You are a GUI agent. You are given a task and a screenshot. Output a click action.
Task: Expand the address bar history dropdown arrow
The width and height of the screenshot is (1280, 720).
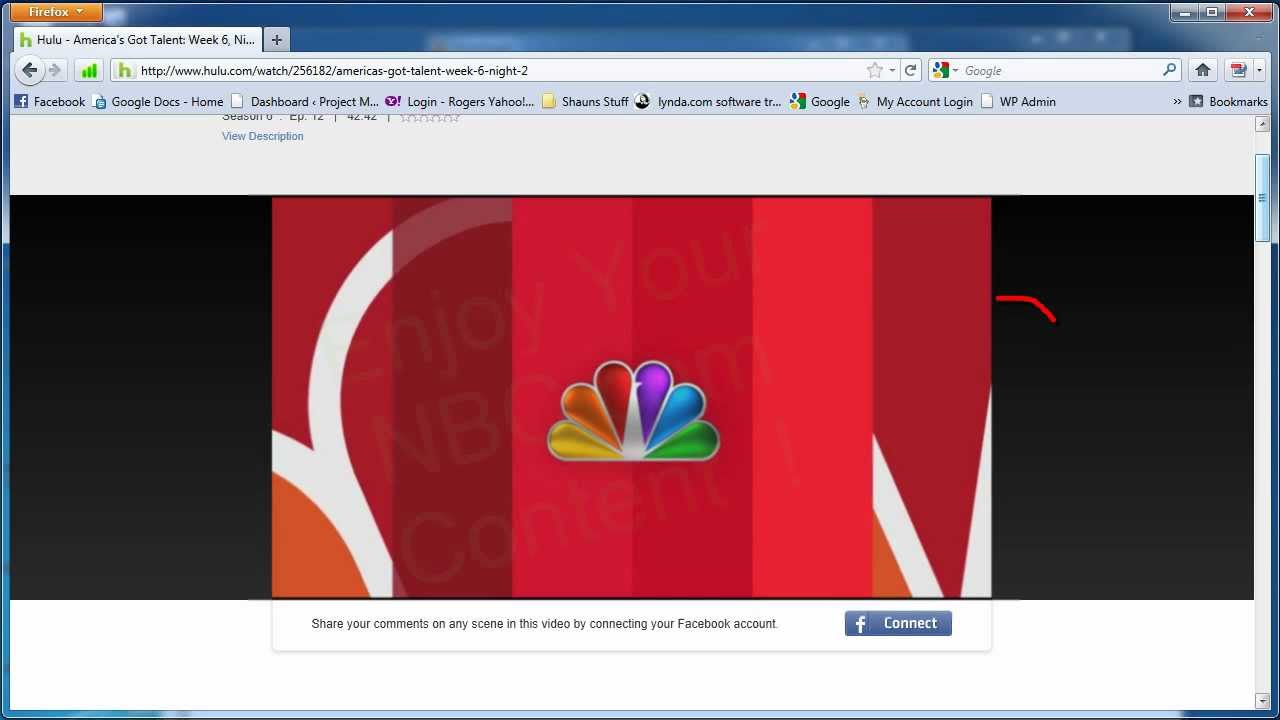pos(892,70)
